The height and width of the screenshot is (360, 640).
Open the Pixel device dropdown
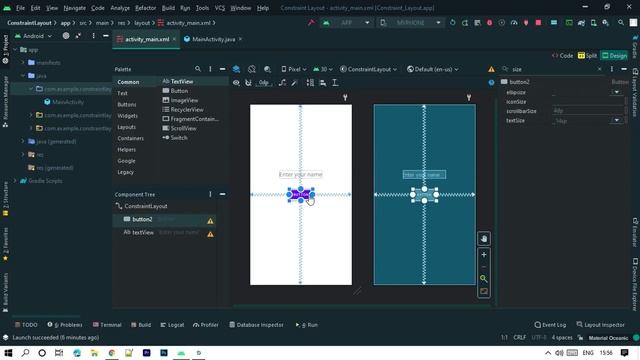pos(294,69)
